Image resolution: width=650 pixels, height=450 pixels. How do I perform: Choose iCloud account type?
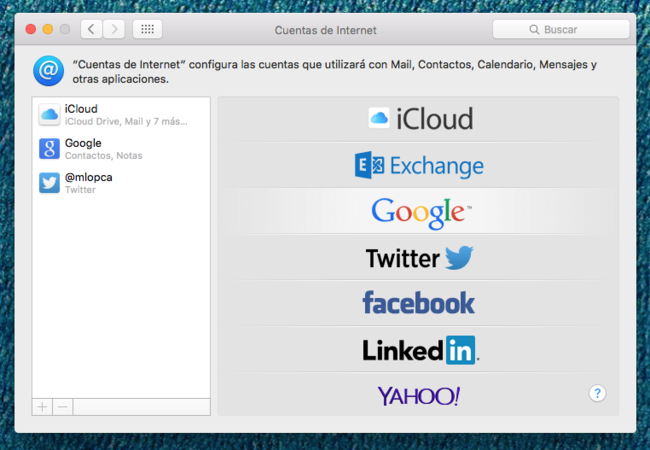point(418,119)
